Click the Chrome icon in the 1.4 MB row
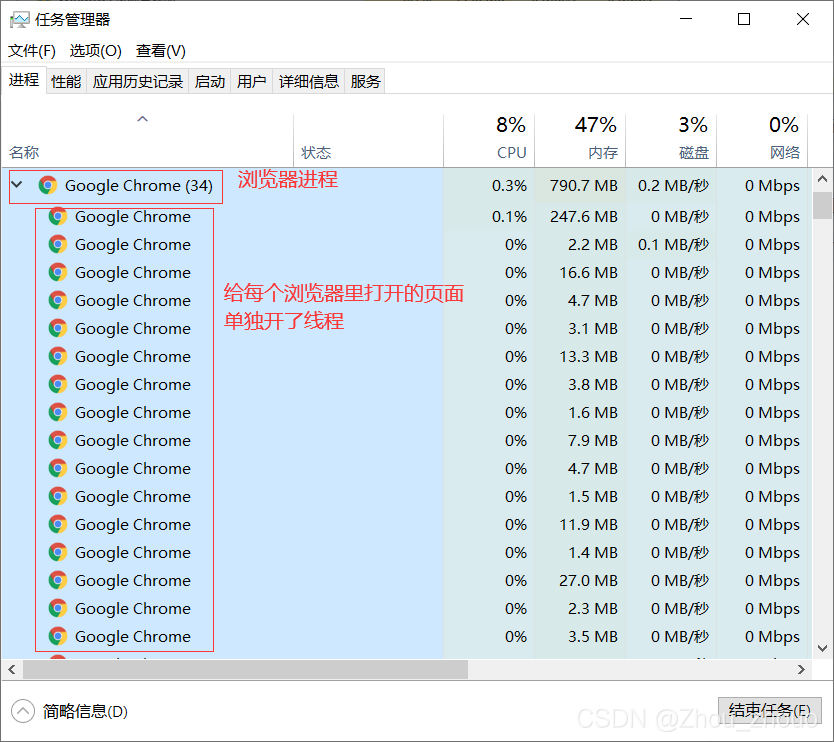 pyautogui.click(x=58, y=552)
